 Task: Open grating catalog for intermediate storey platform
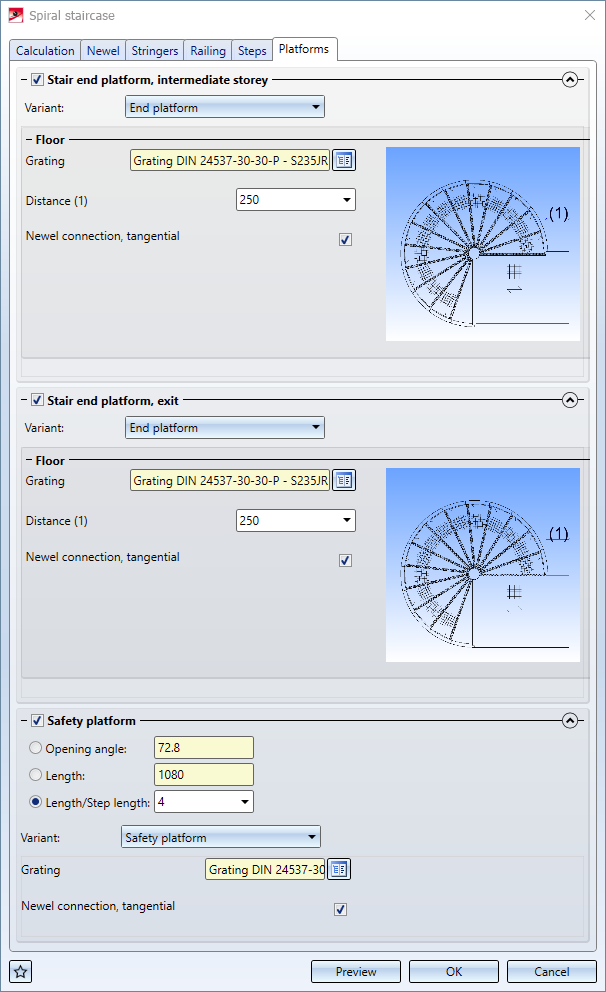pos(344,160)
